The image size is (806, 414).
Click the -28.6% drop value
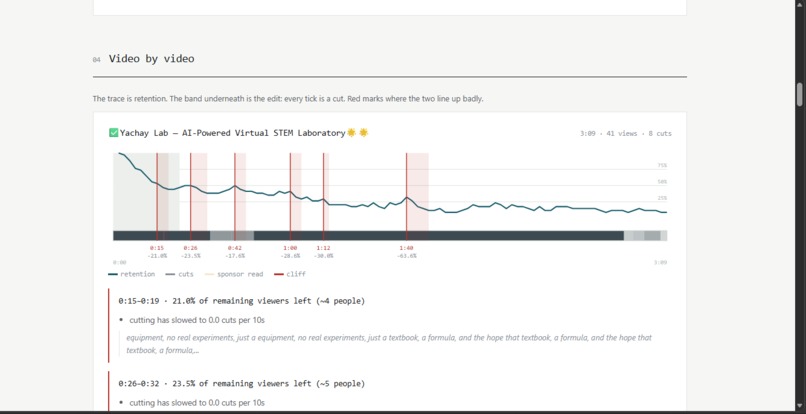point(290,256)
